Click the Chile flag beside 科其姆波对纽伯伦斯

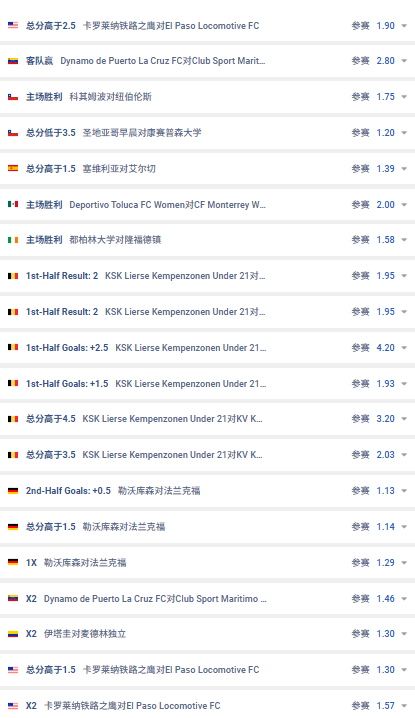point(13,97)
